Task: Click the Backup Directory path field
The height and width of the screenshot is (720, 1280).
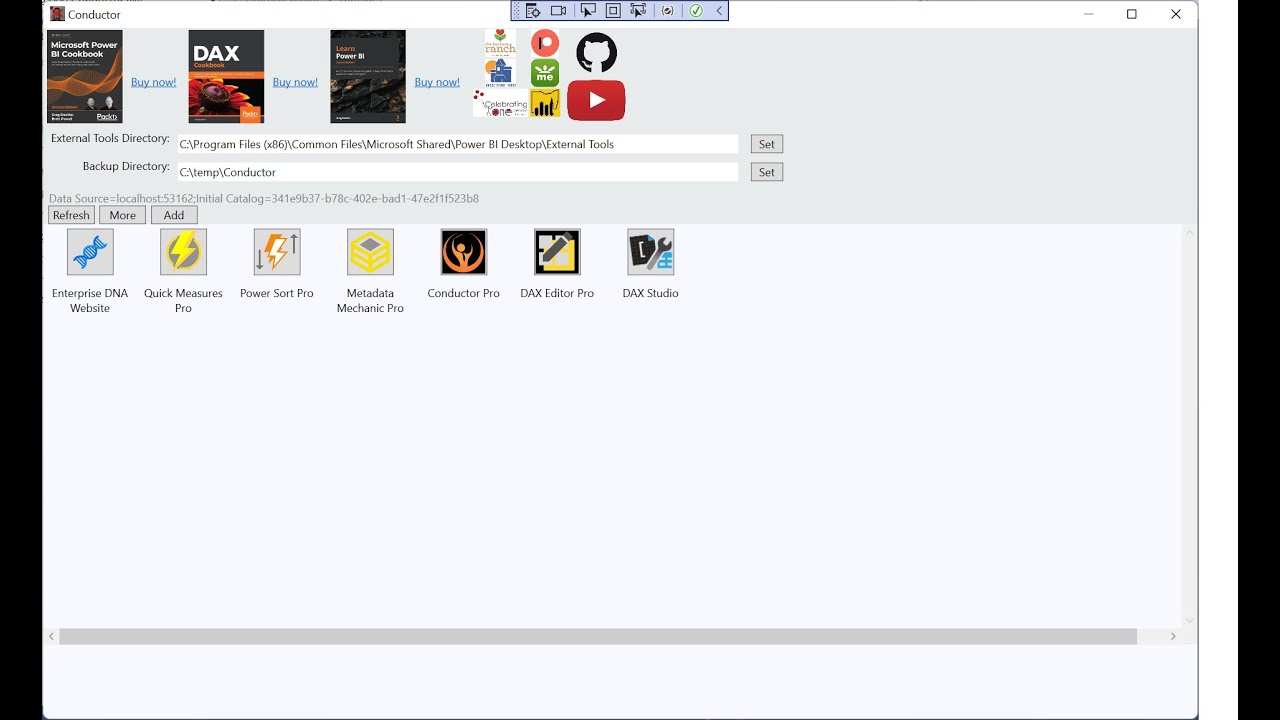Action: 458,172
